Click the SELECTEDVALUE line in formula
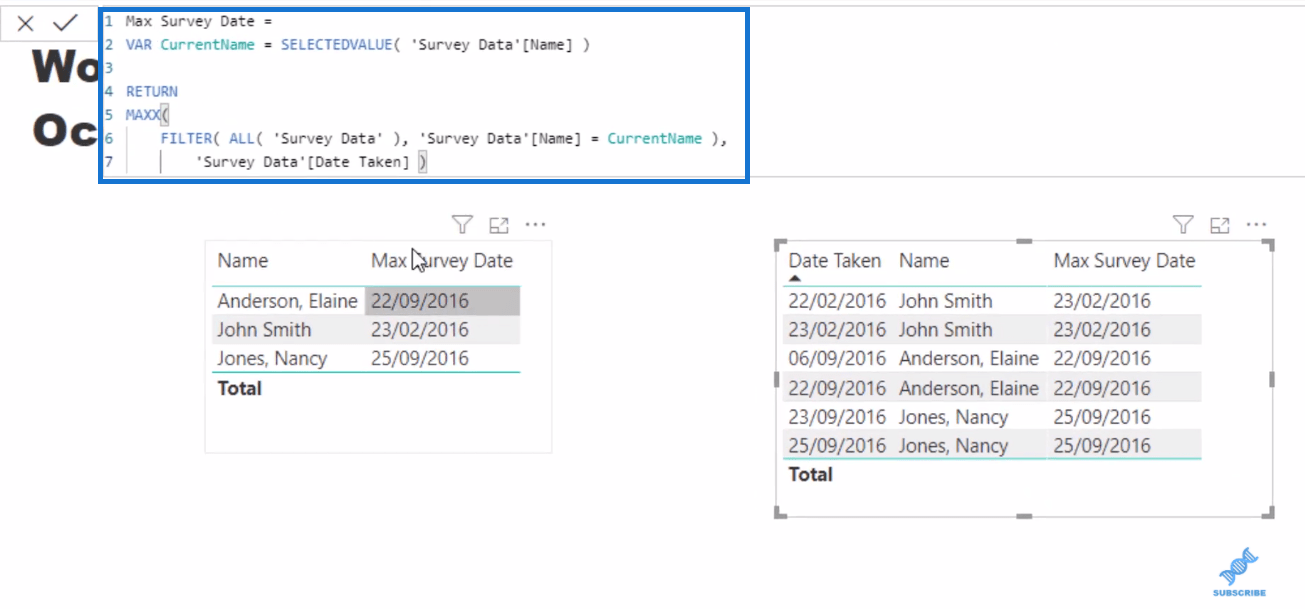 coord(358,45)
